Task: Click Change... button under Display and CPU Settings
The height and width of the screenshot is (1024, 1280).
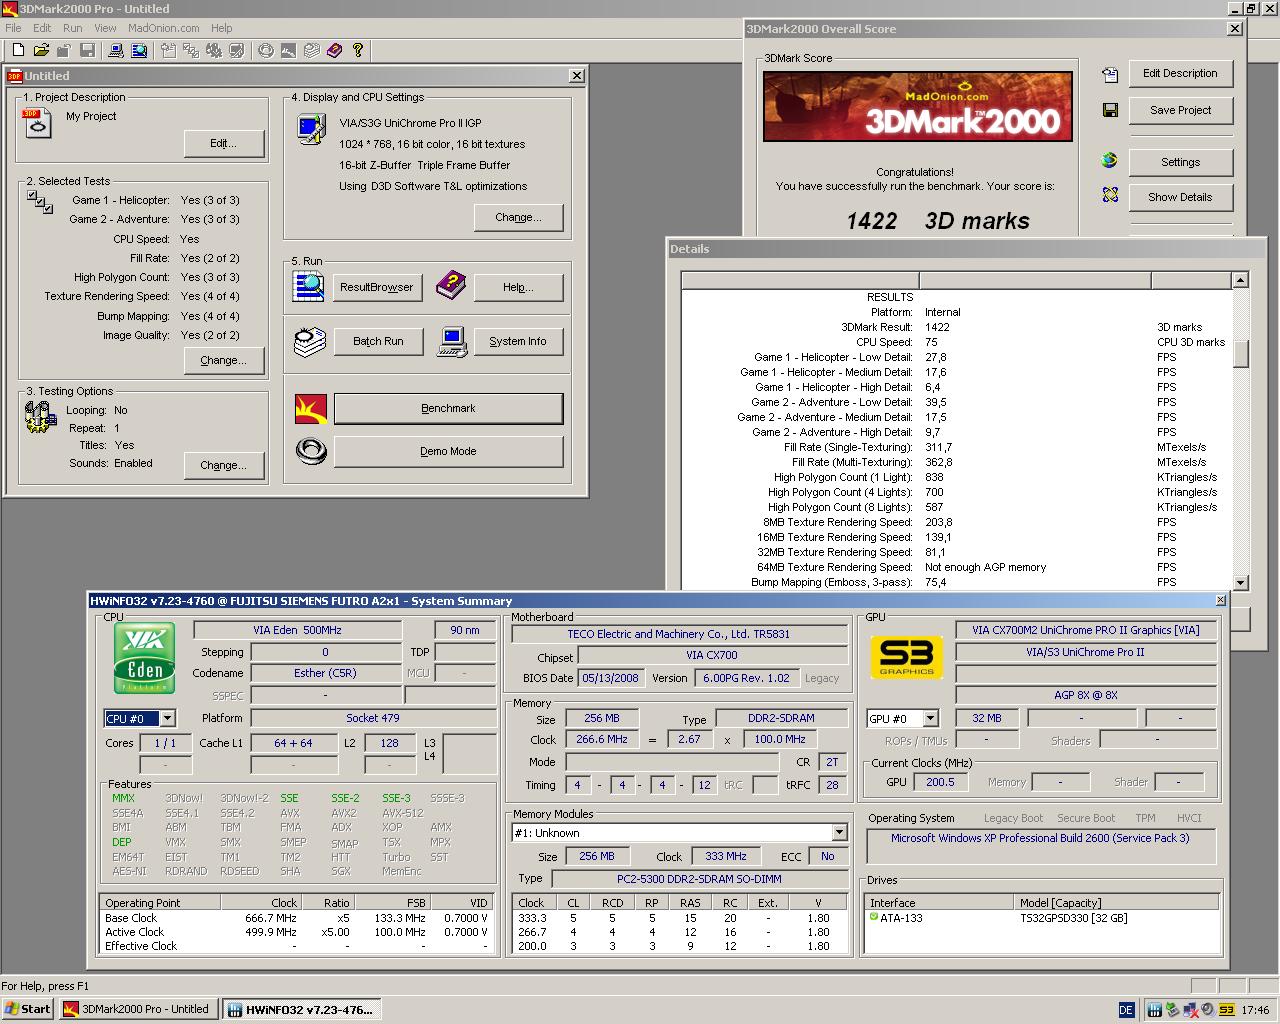Action: pyautogui.click(x=519, y=217)
